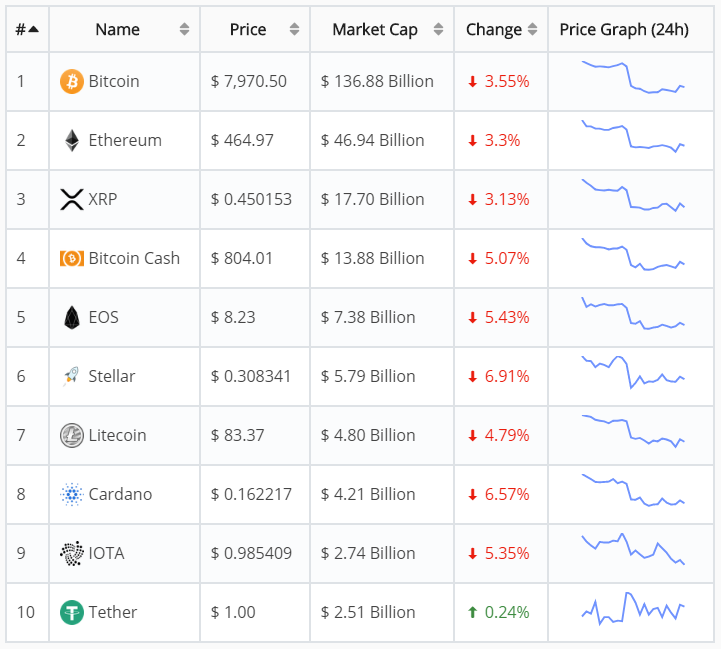View Bitcoin's 24h price graph
The height and width of the screenshot is (649, 721).
(632, 79)
